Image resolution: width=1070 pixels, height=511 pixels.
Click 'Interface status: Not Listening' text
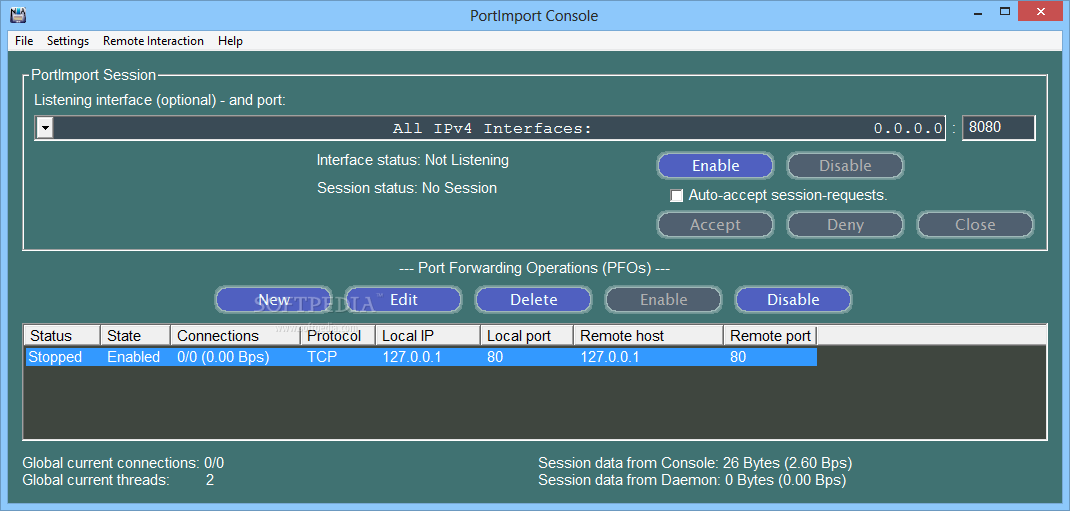[413, 160]
